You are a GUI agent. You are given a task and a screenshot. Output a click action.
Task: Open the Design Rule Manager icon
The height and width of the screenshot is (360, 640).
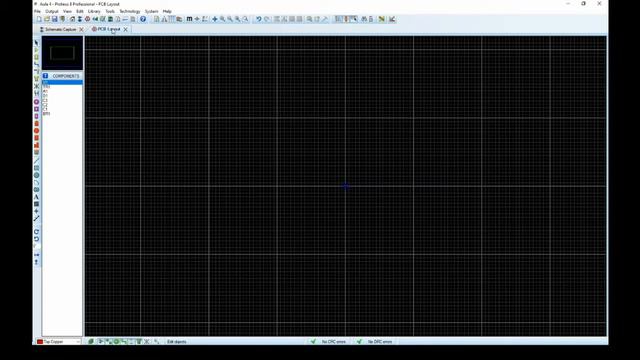(x=392, y=19)
